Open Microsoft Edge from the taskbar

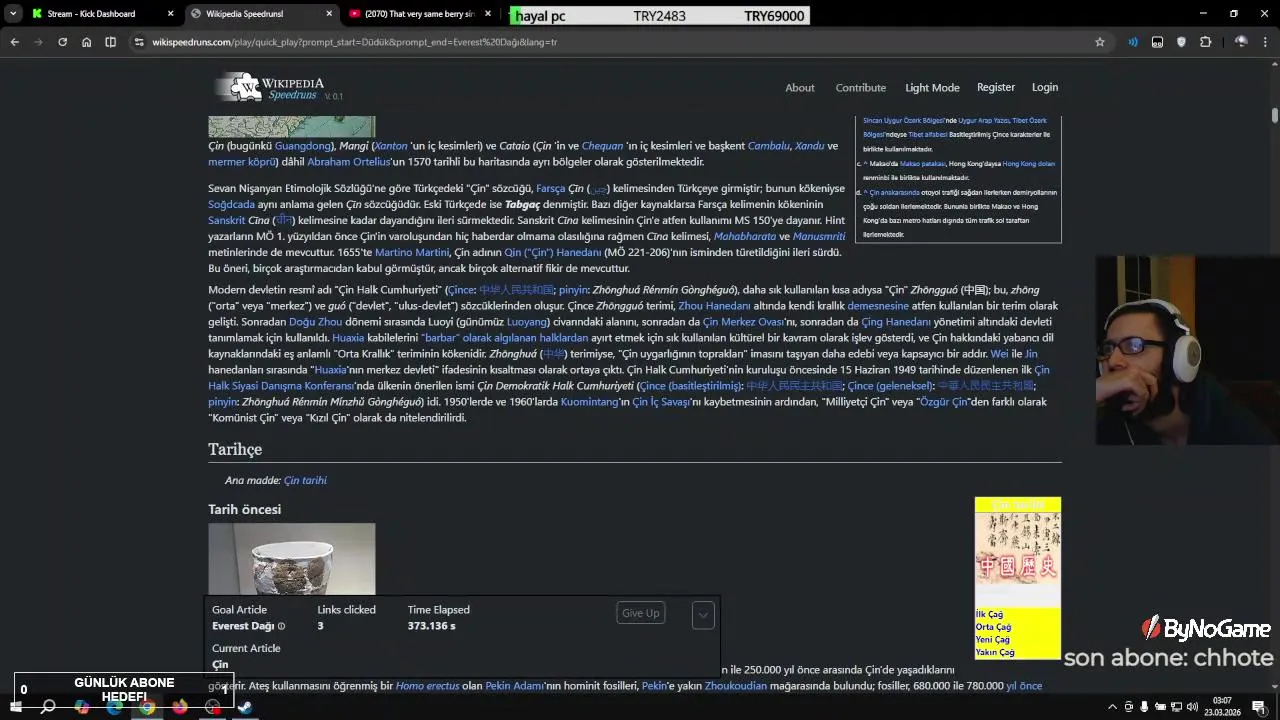(114, 707)
